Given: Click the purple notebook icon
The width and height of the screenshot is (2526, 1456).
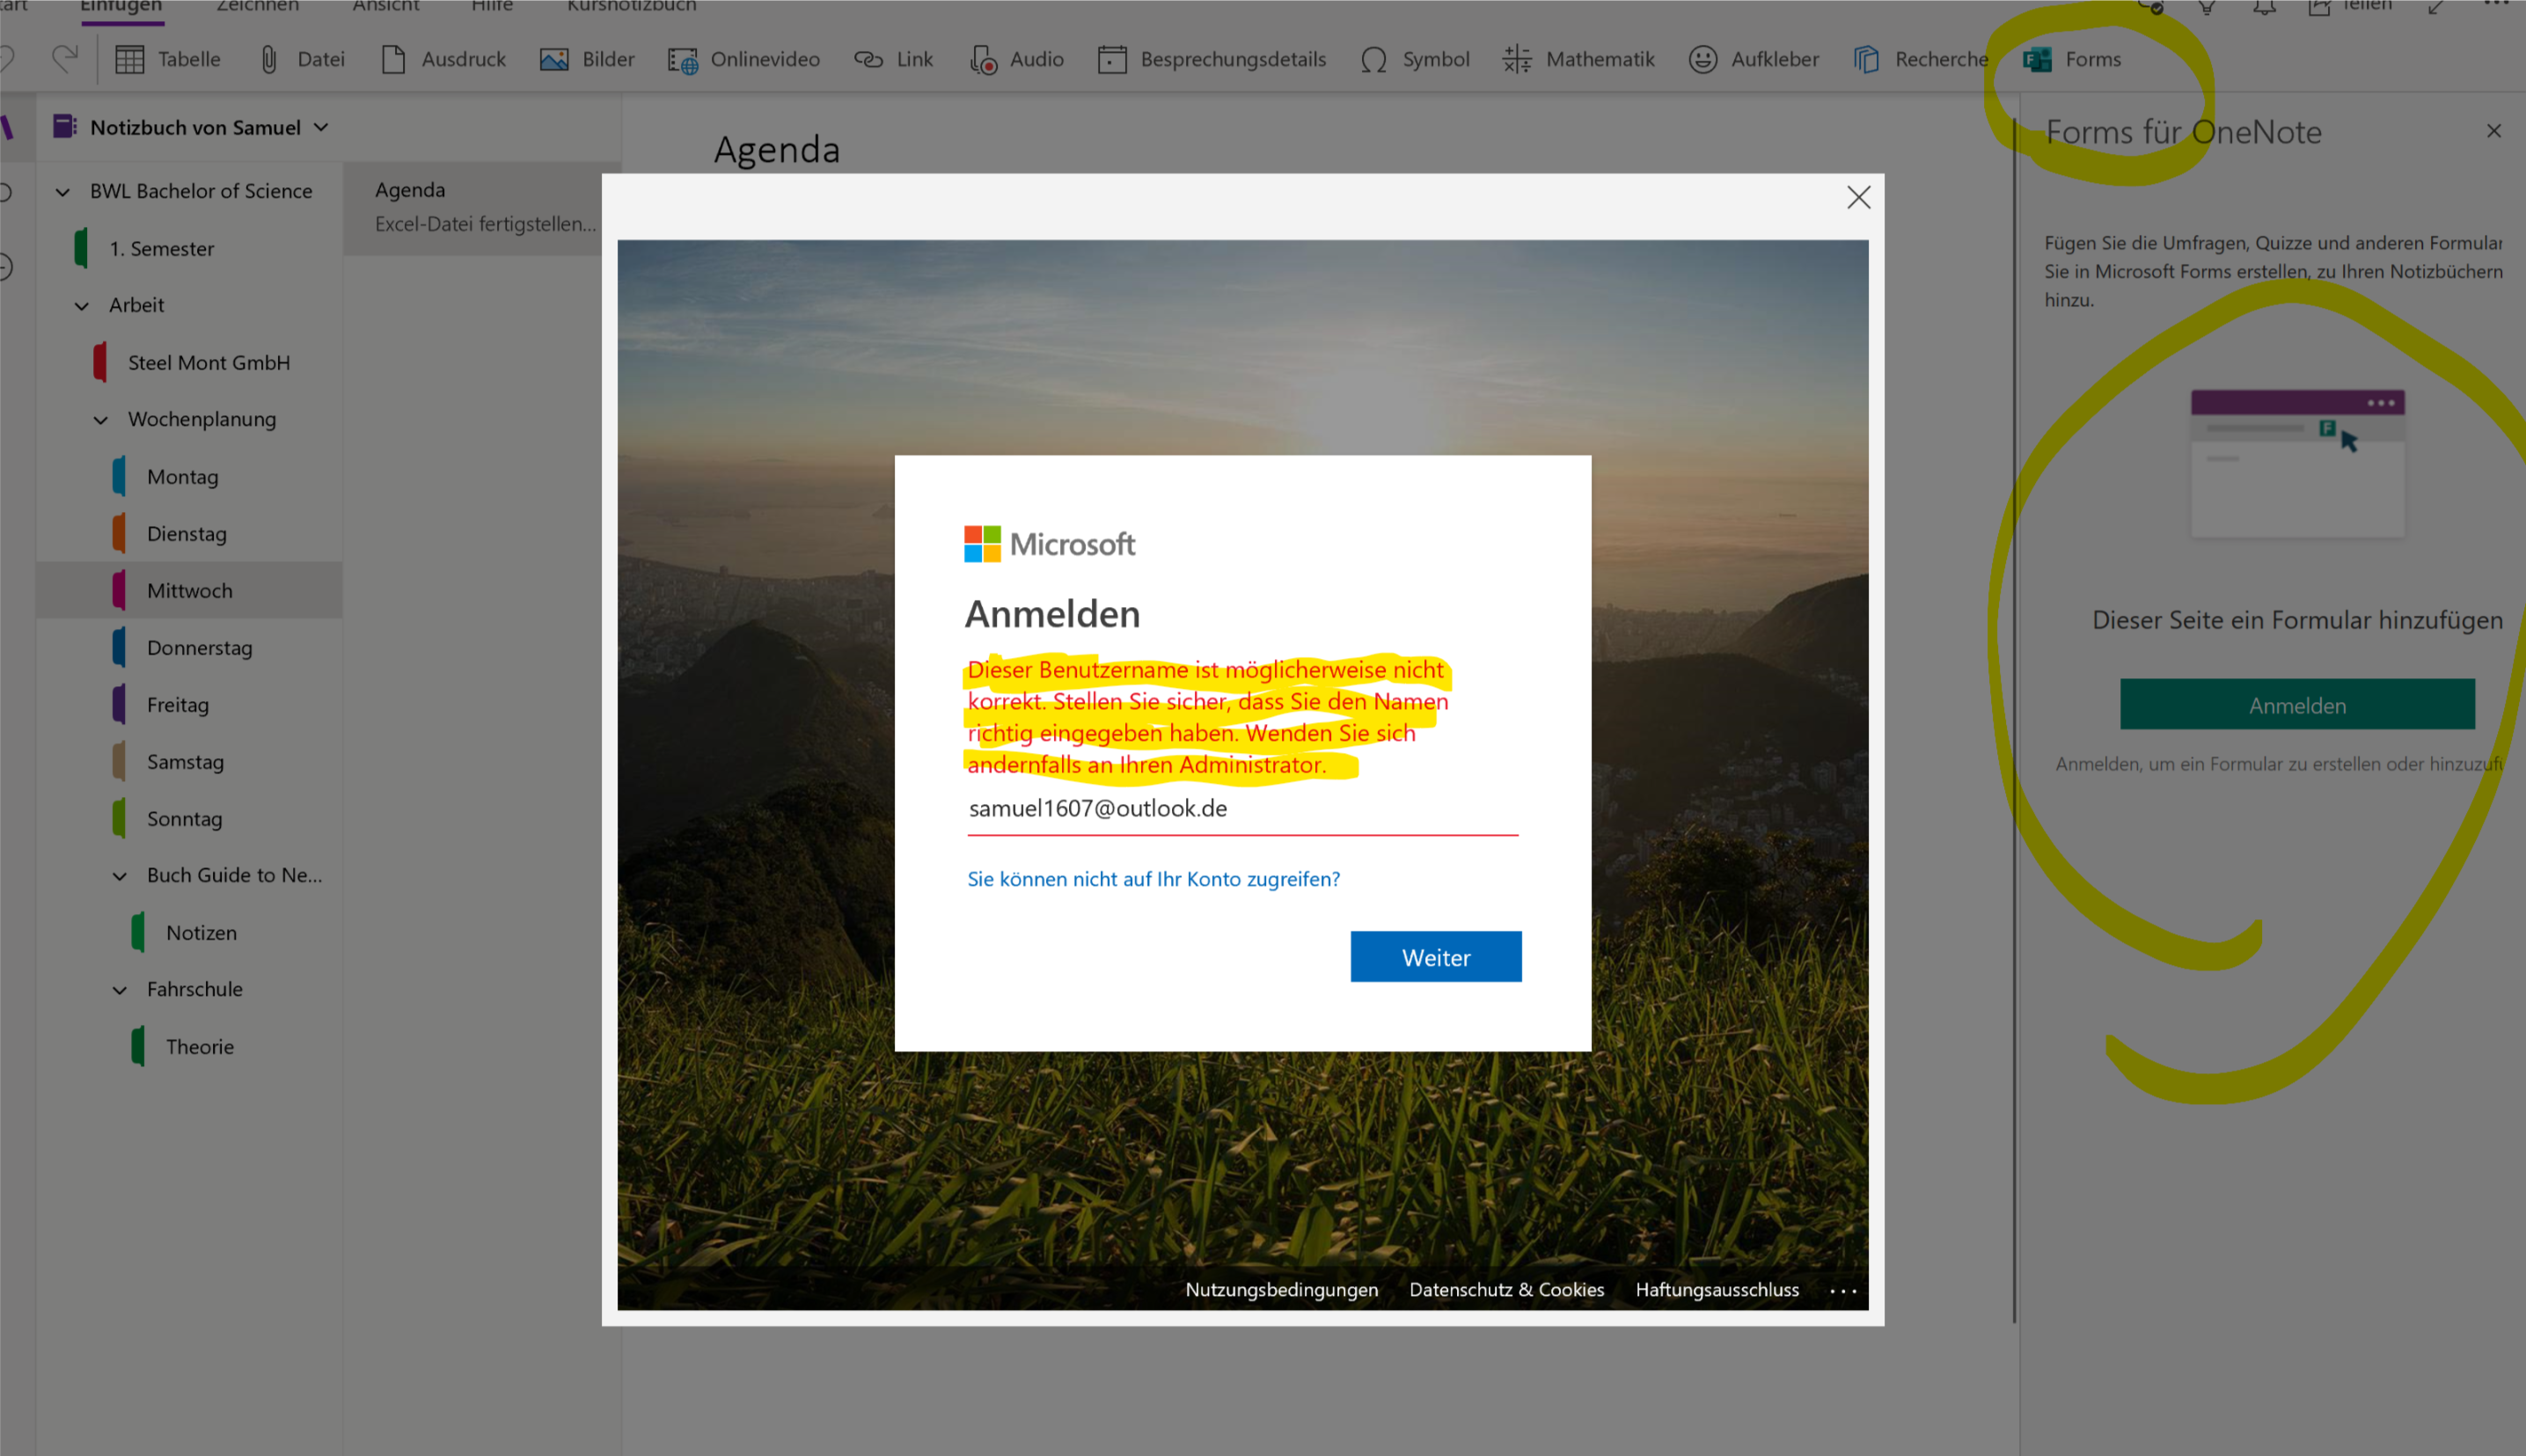Looking at the screenshot, I should (x=64, y=126).
